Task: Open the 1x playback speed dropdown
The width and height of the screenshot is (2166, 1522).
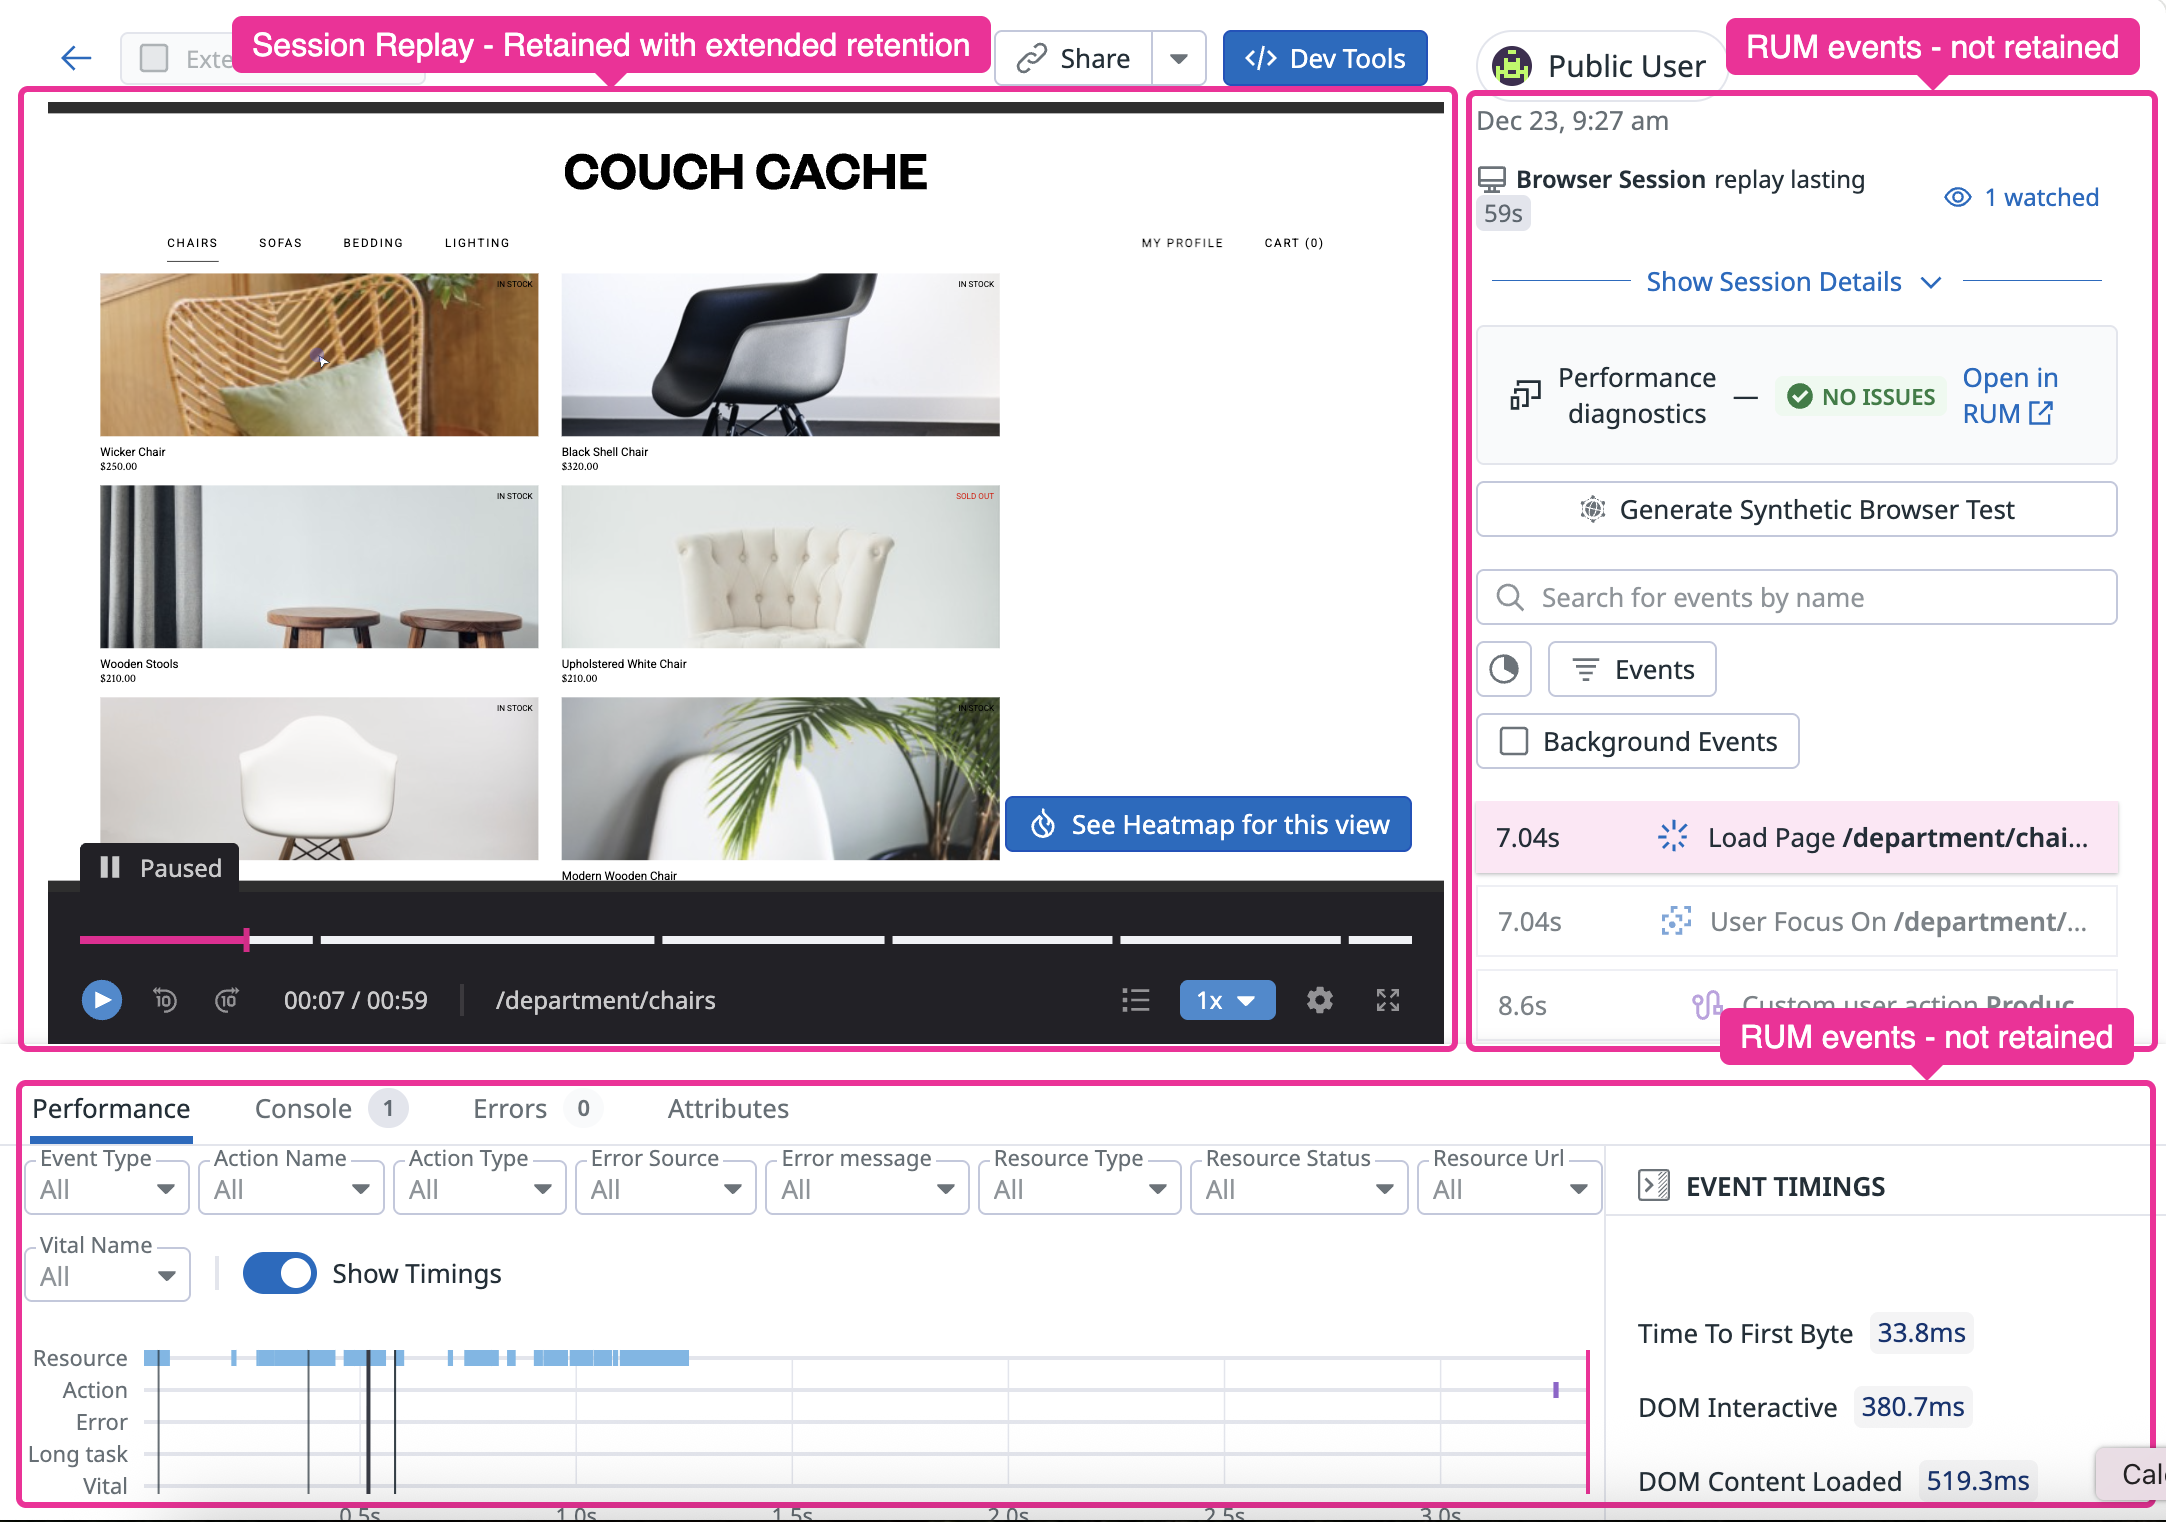Action: click(1226, 1000)
